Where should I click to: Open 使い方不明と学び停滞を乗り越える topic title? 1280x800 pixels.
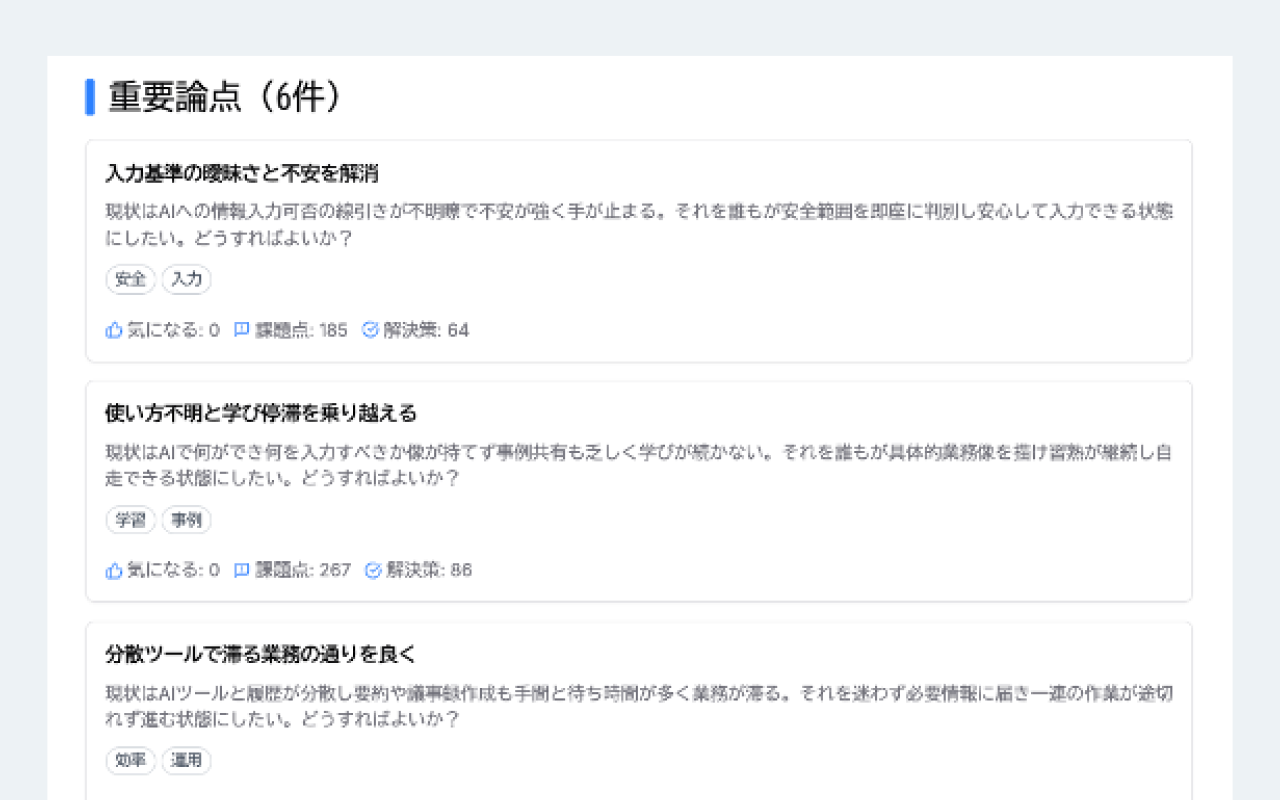click(260, 413)
